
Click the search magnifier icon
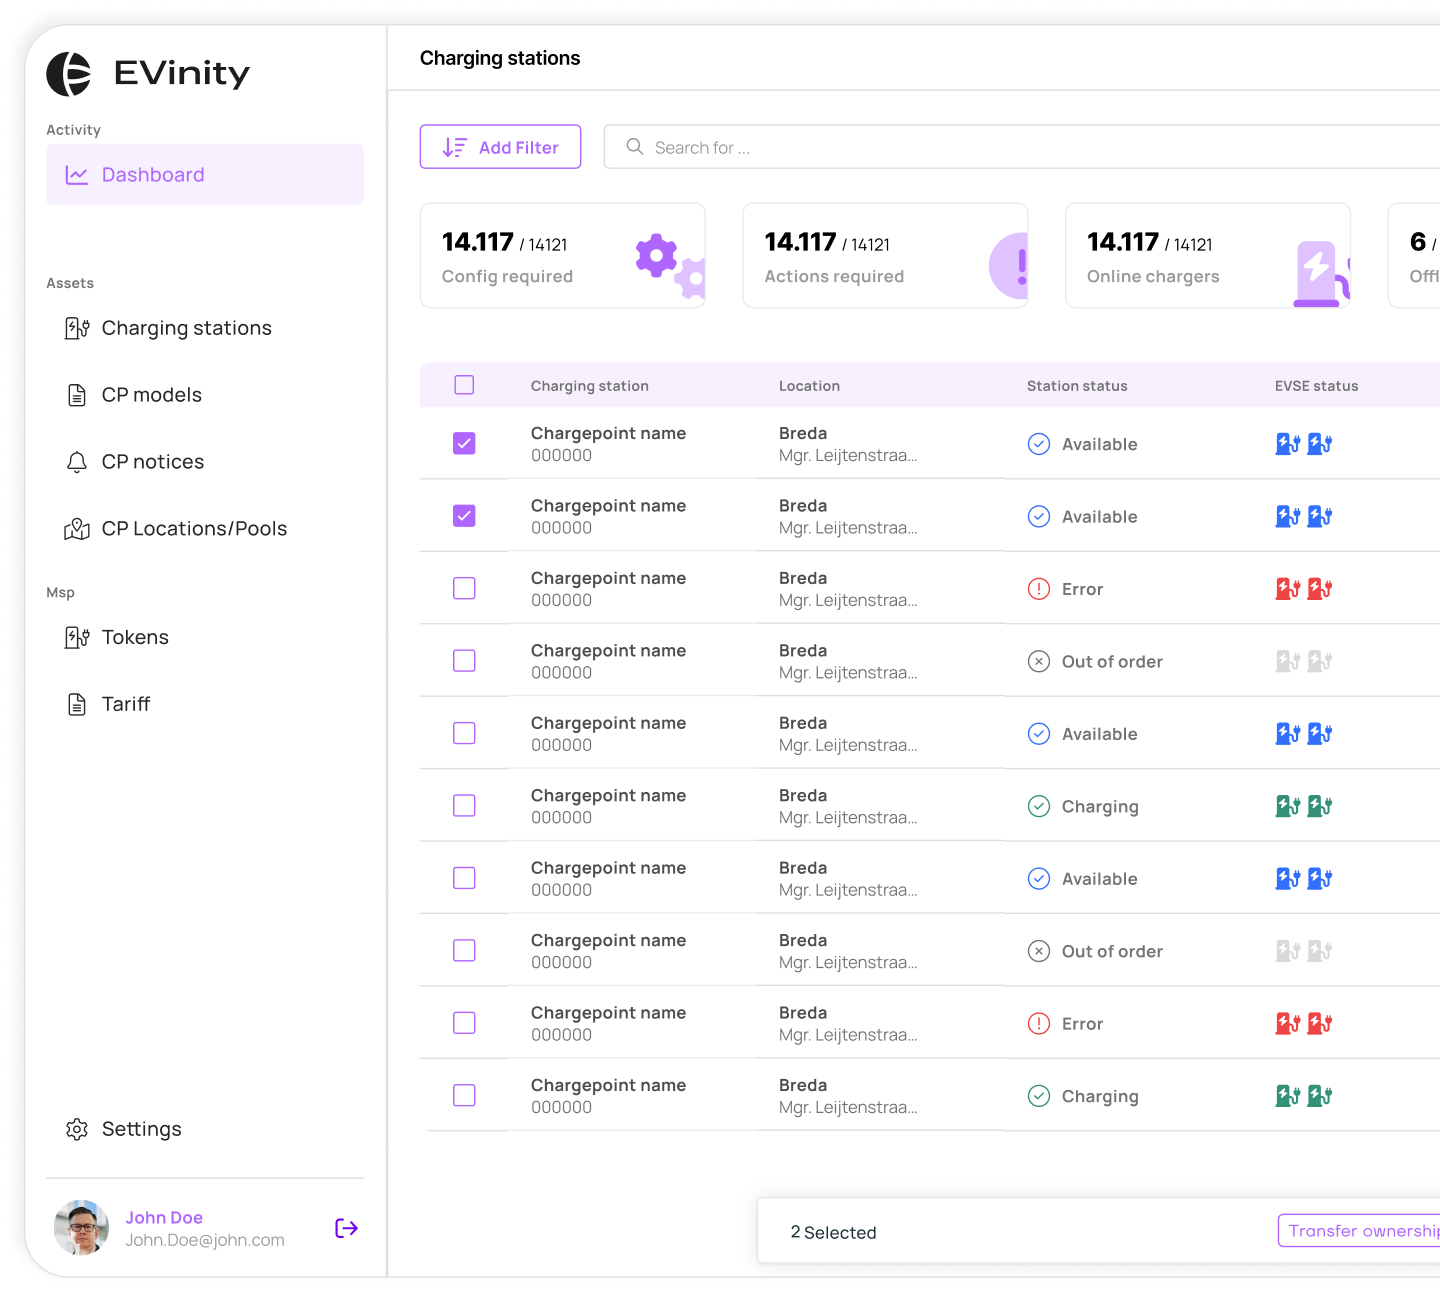click(634, 146)
